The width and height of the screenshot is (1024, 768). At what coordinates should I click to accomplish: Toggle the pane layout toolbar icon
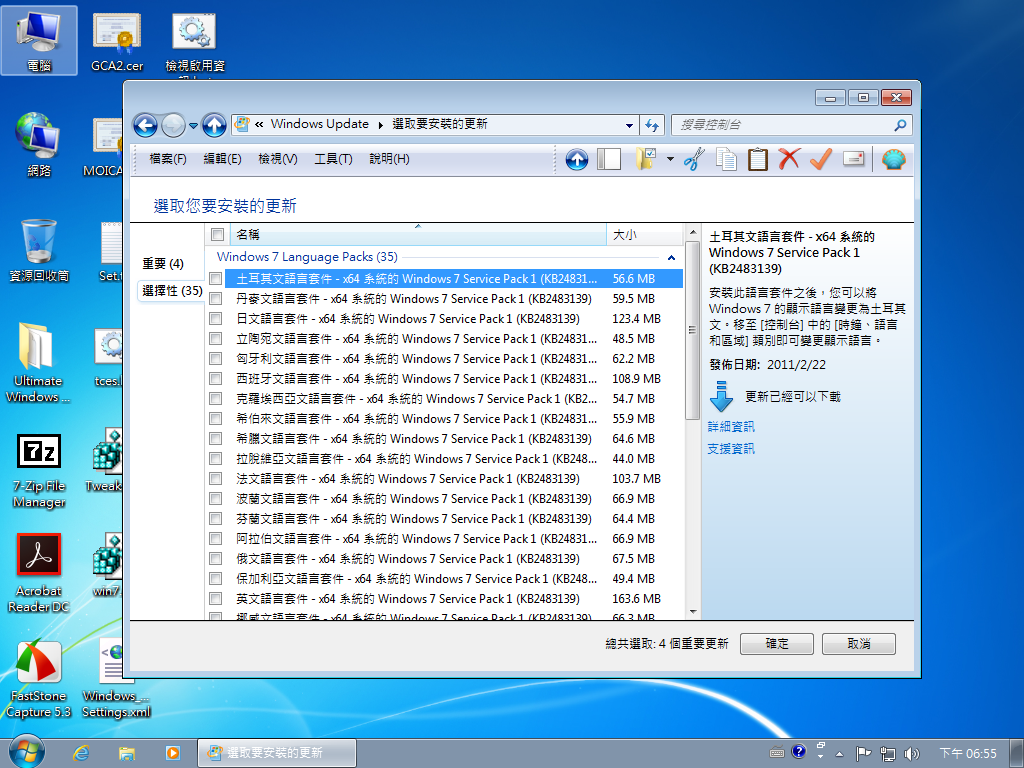pyautogui.click(x=609, y=159)
